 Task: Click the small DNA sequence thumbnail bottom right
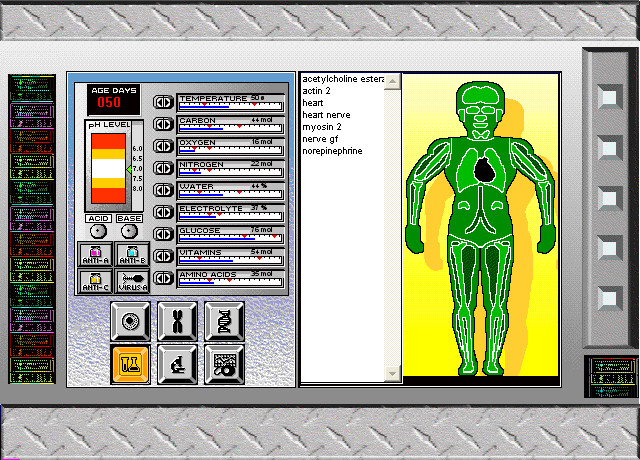pyautogui.click(x=611, y=376)
